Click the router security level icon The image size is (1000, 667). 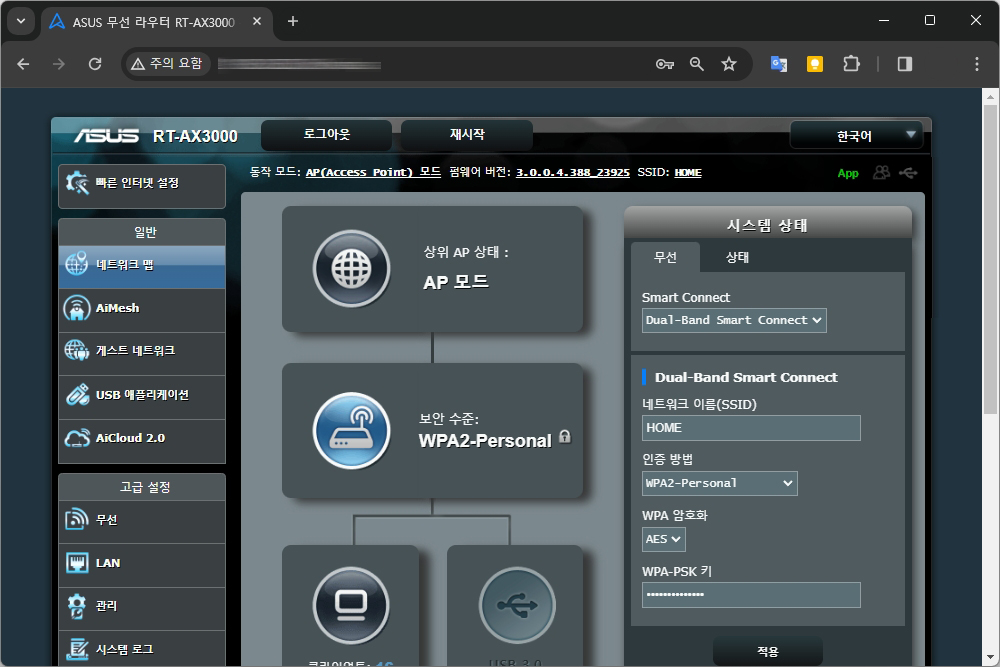click(x=351, y=430)
